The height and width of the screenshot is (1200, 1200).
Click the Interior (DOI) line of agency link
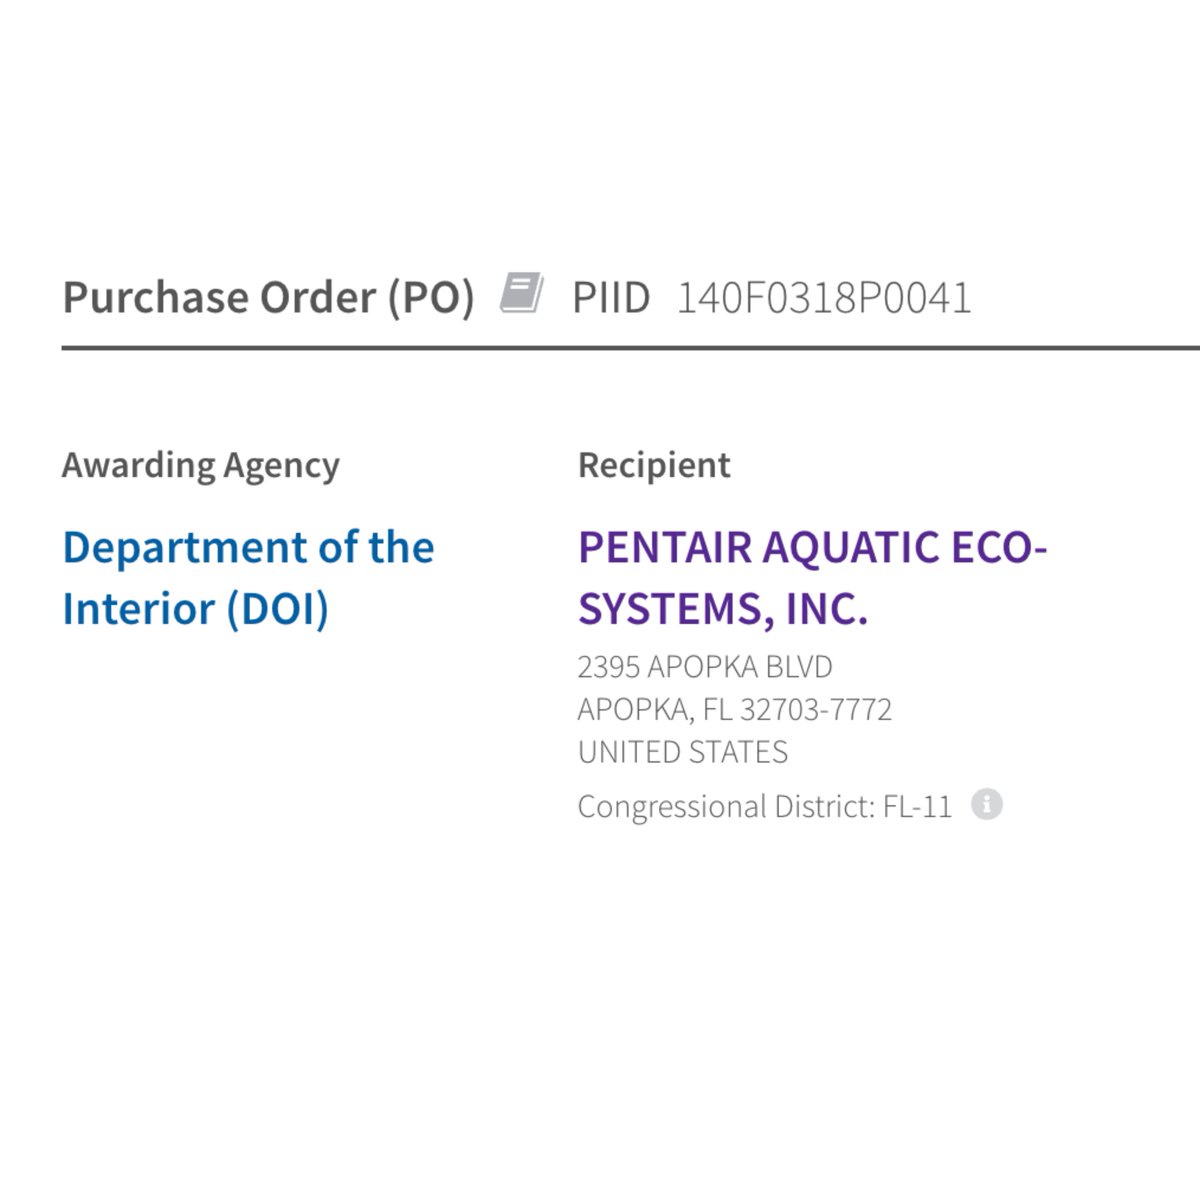coord(196,609)
